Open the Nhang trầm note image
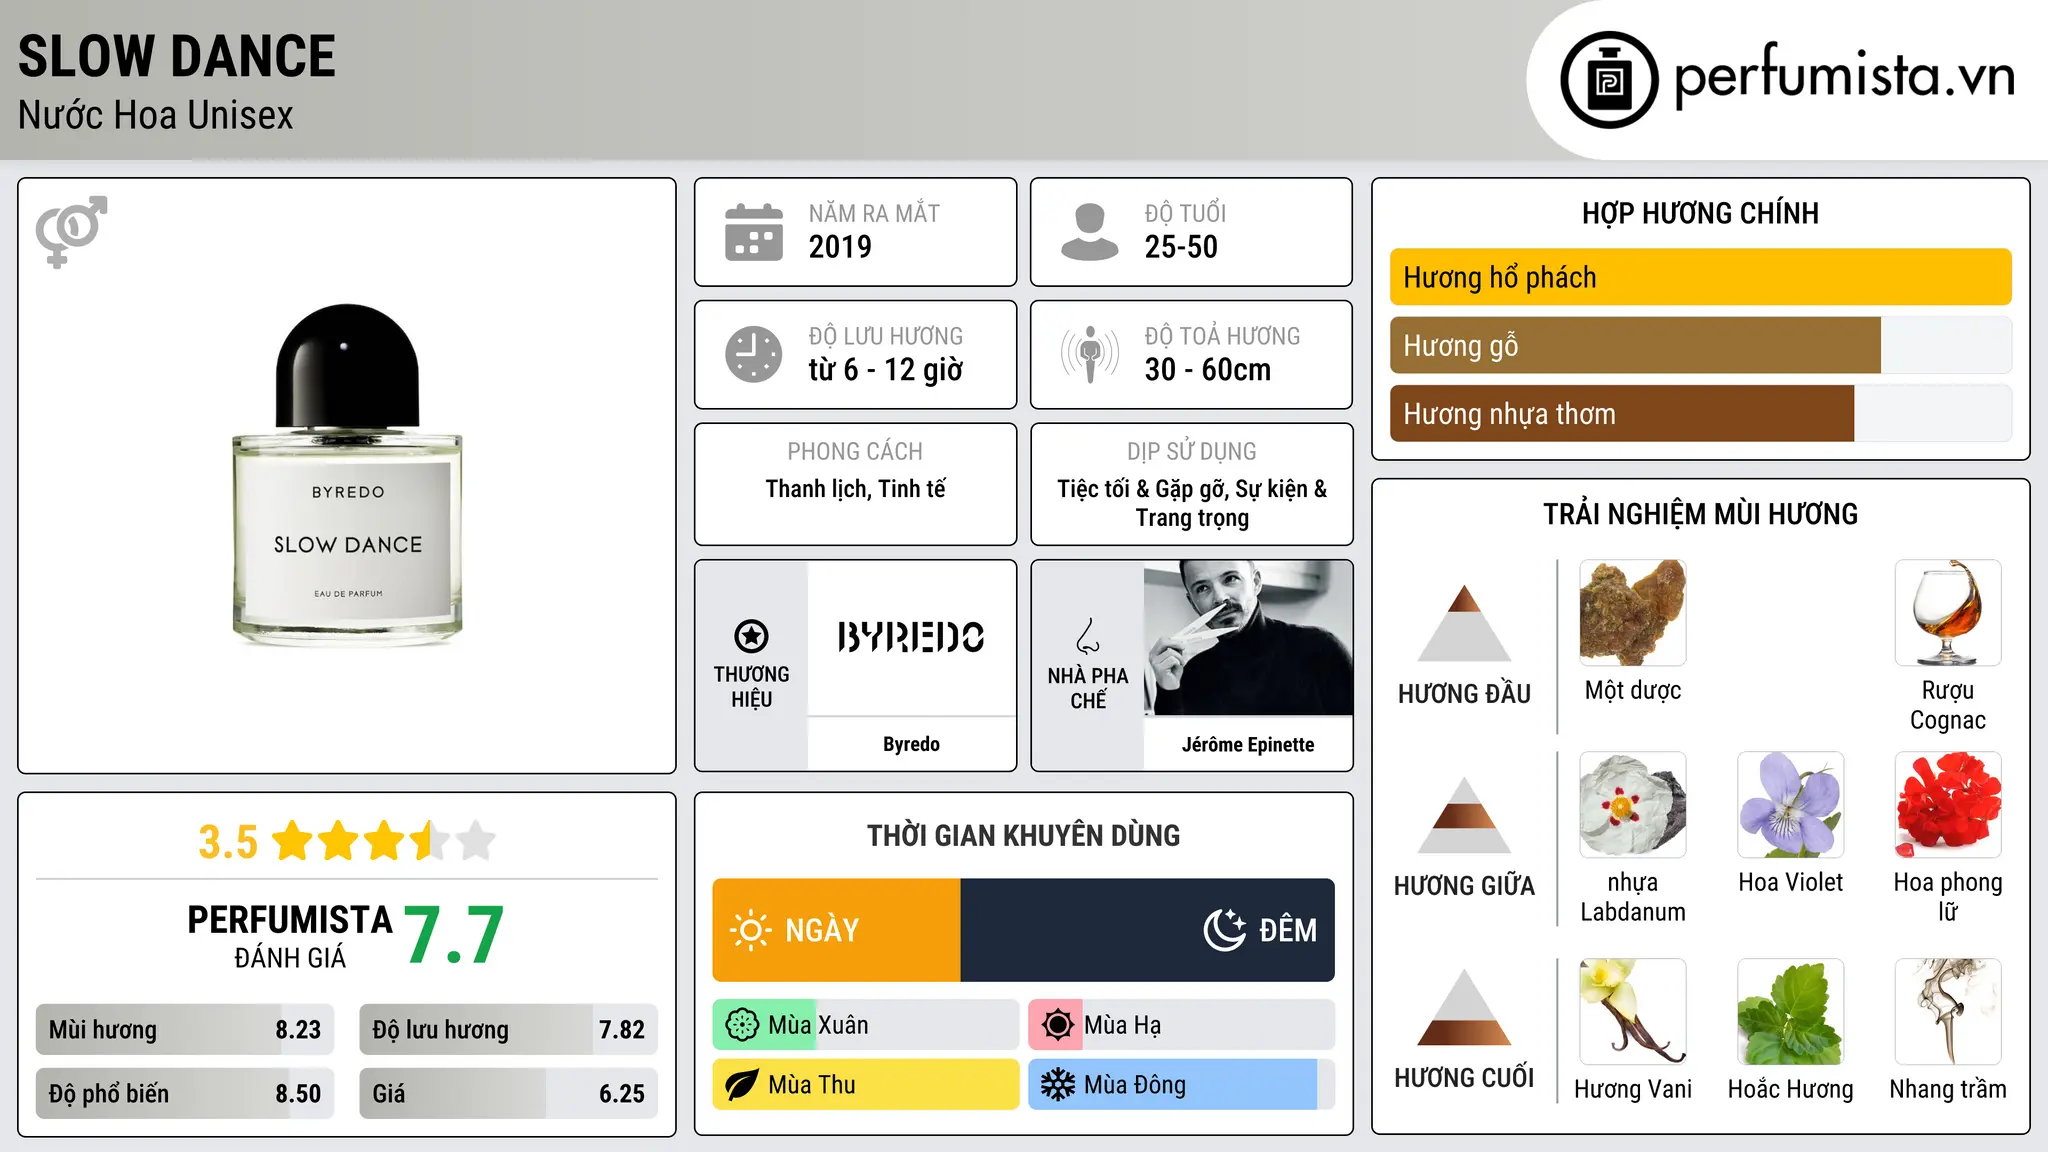The width and height of the screenshot is (2048, 1152). coord(1948,1012)
